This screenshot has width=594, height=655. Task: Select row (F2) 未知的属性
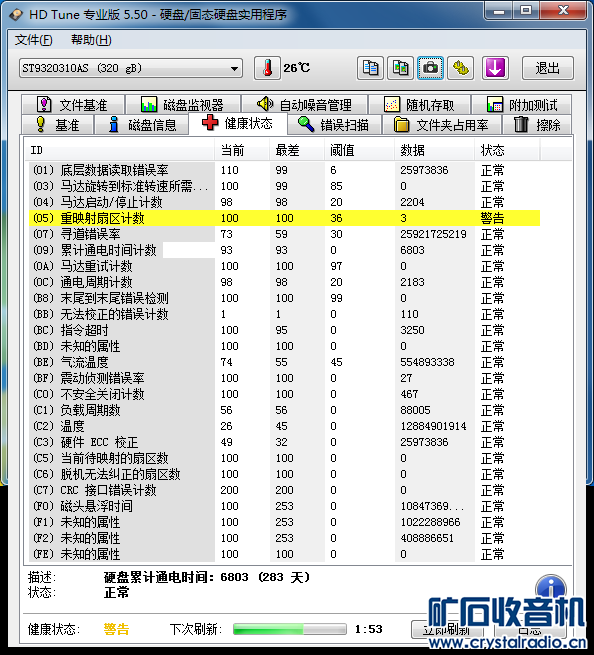tap(284, 538)
